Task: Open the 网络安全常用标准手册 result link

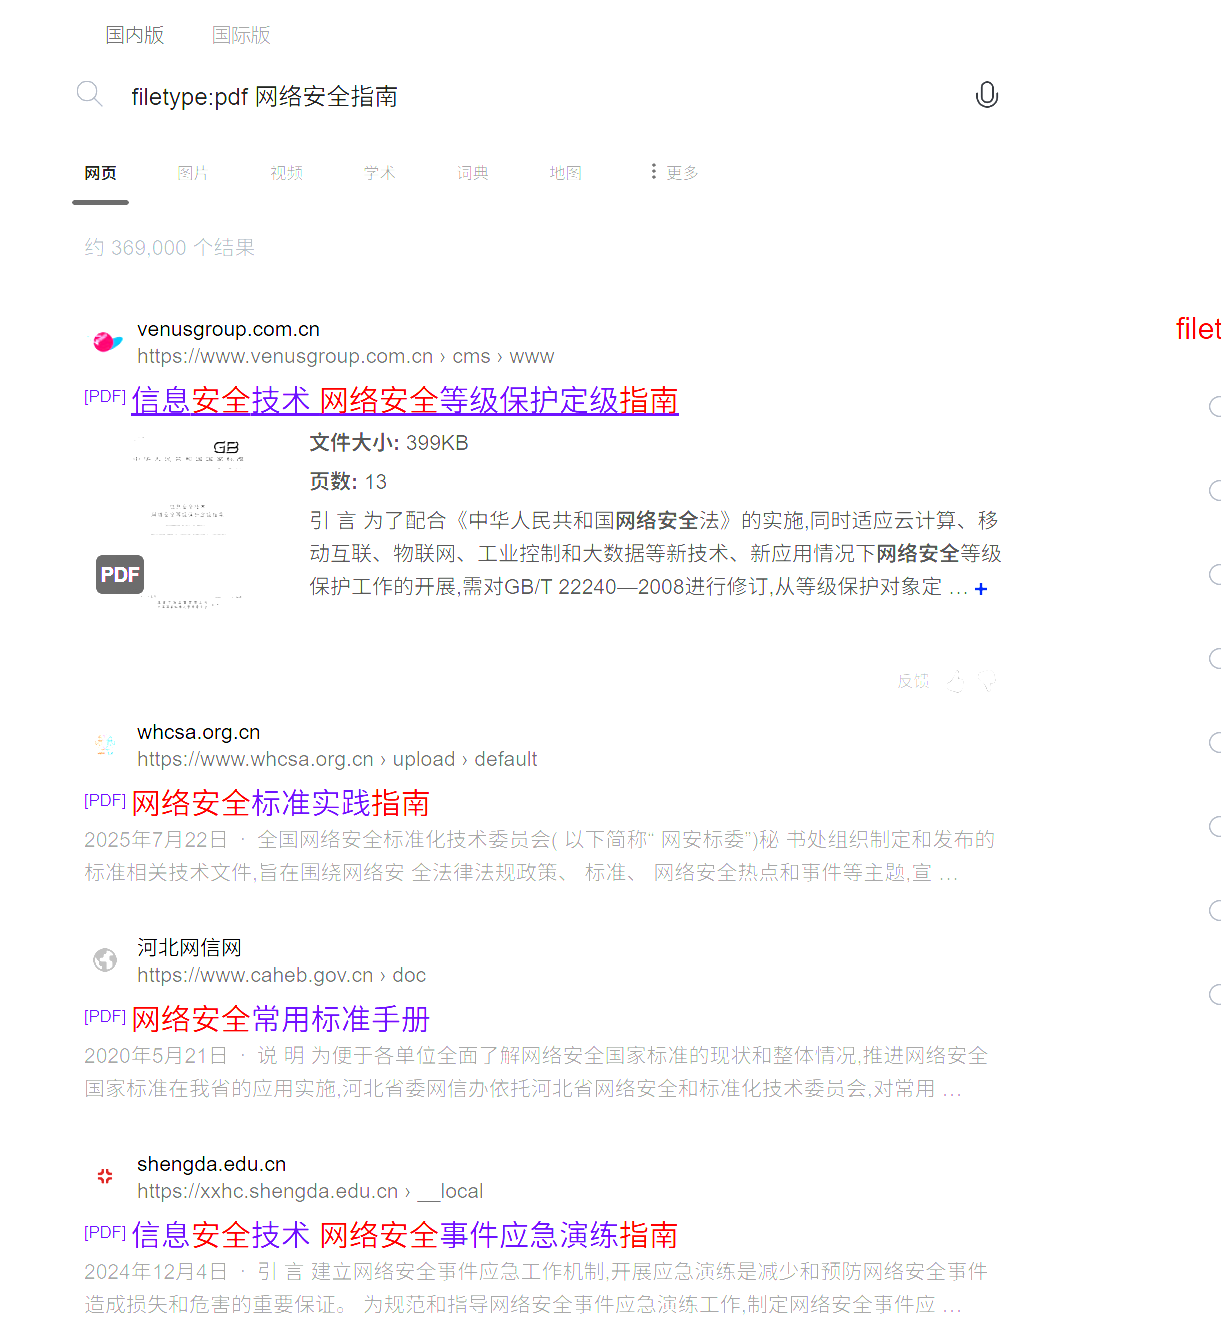Action: tap(280, 1019)
